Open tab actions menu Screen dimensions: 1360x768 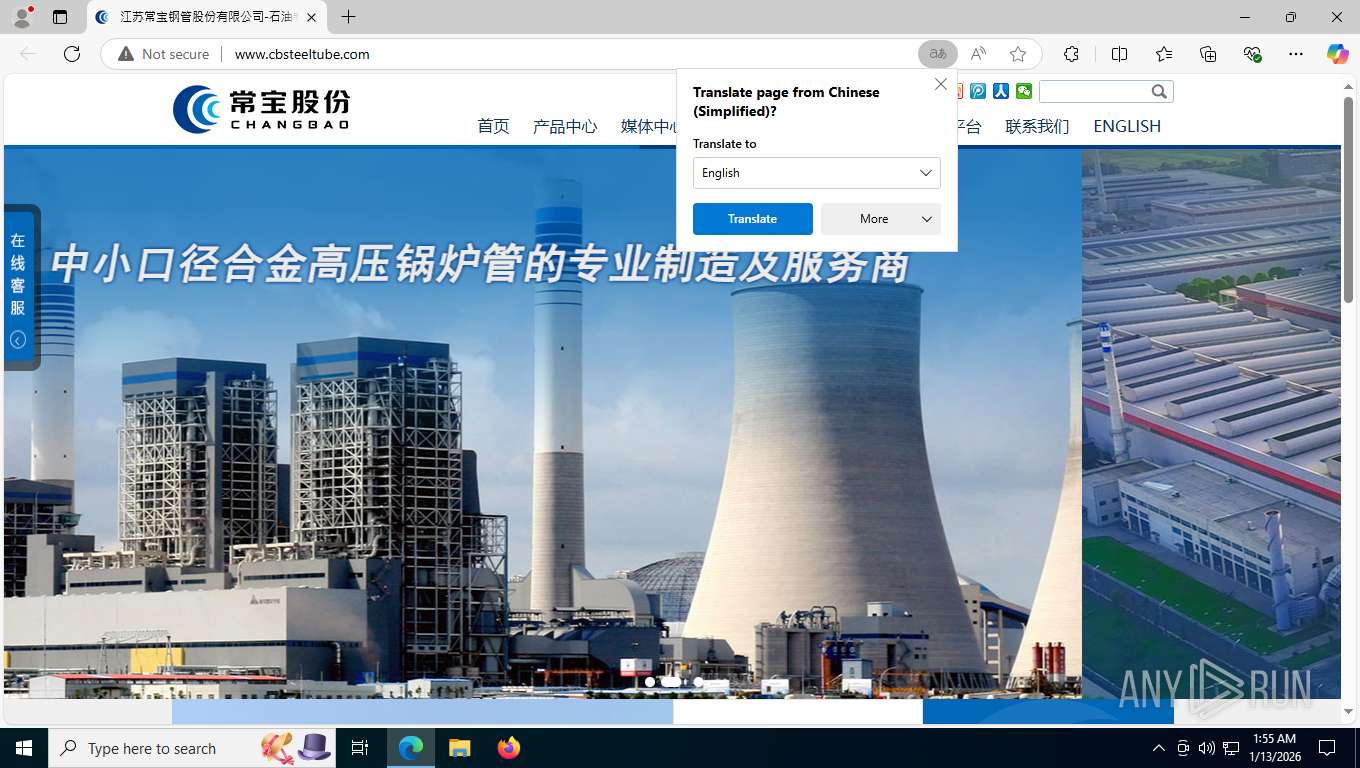tap(60, 17)
